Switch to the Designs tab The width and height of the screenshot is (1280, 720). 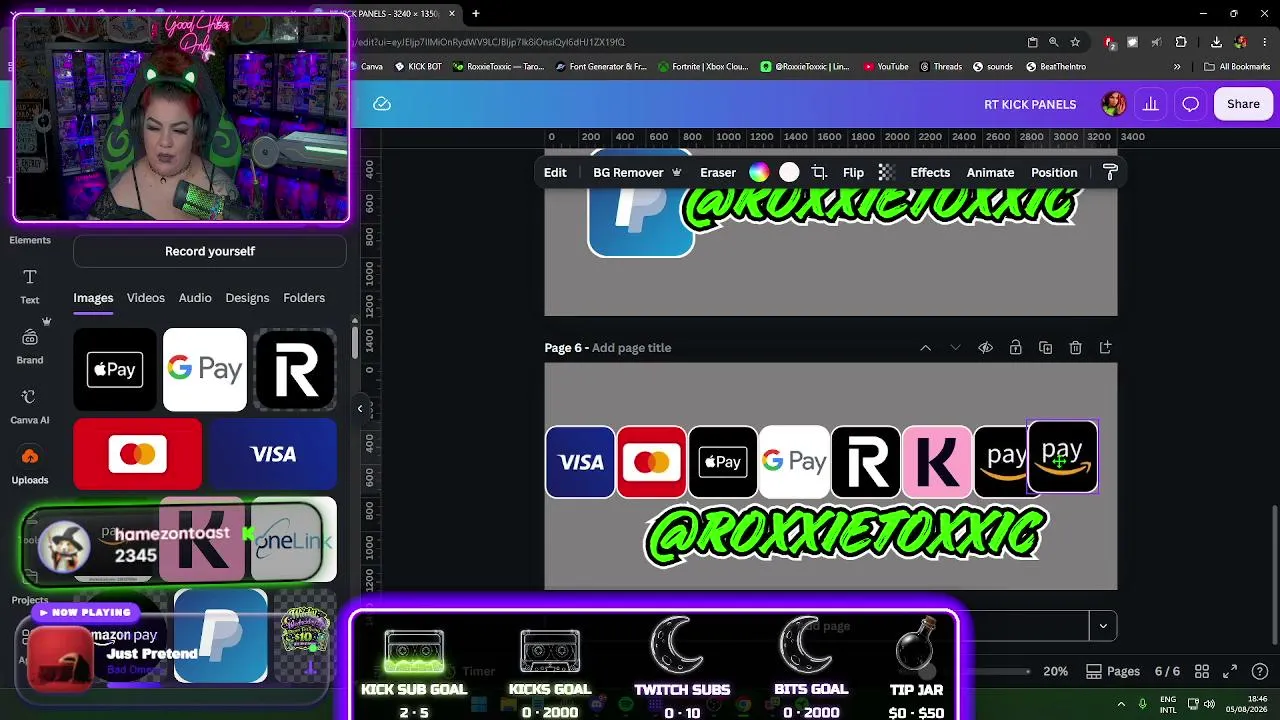click(x=247, y=298)
